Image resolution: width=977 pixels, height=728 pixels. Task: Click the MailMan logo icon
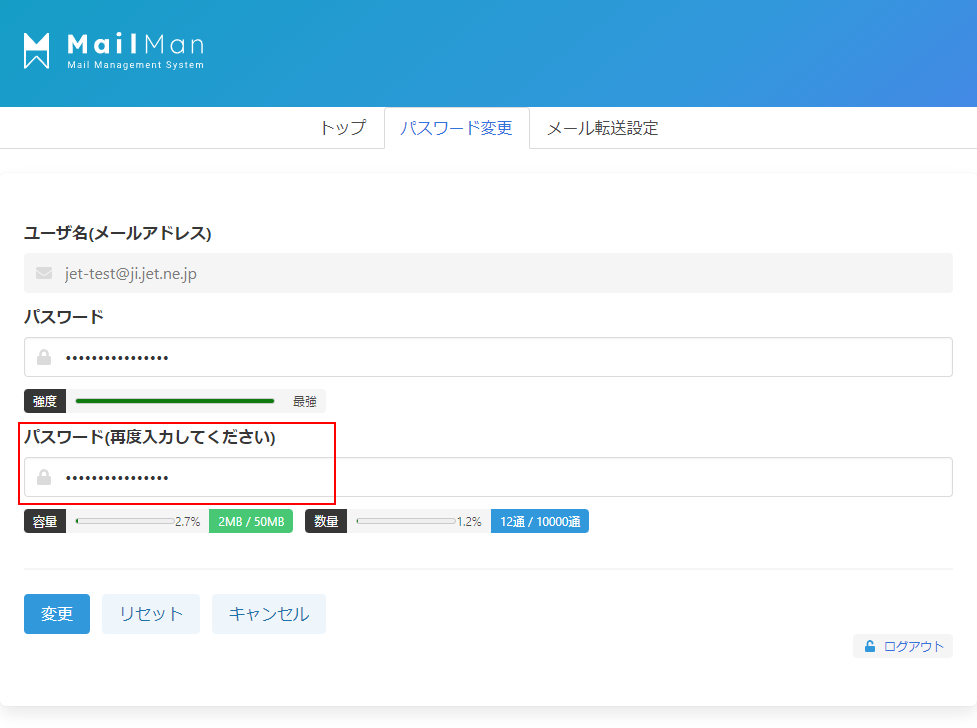37,51
